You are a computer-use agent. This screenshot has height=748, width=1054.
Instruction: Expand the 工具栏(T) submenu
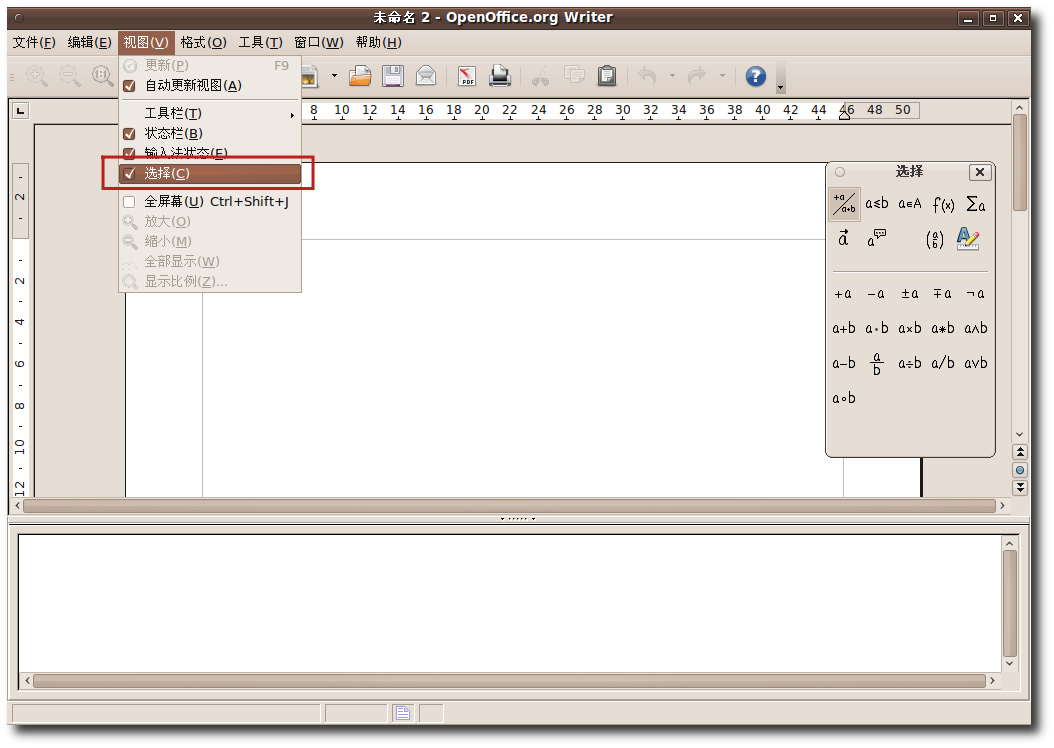point(210,114)
